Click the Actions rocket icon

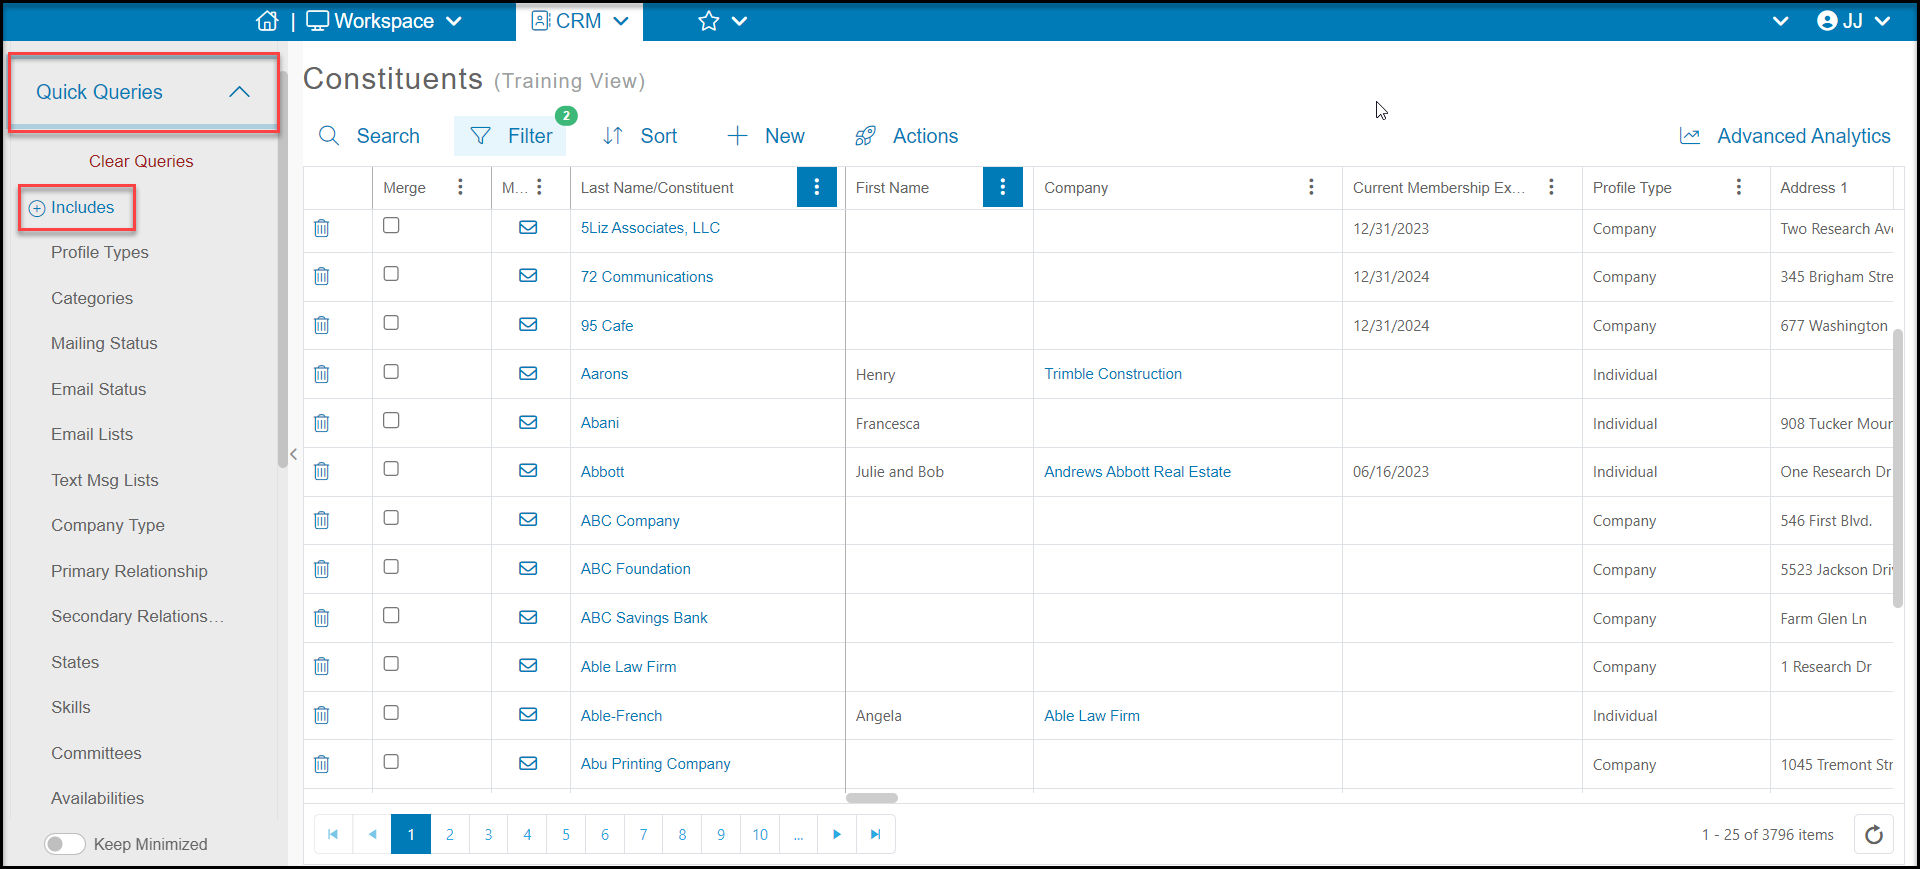click(x=865, y=136)
